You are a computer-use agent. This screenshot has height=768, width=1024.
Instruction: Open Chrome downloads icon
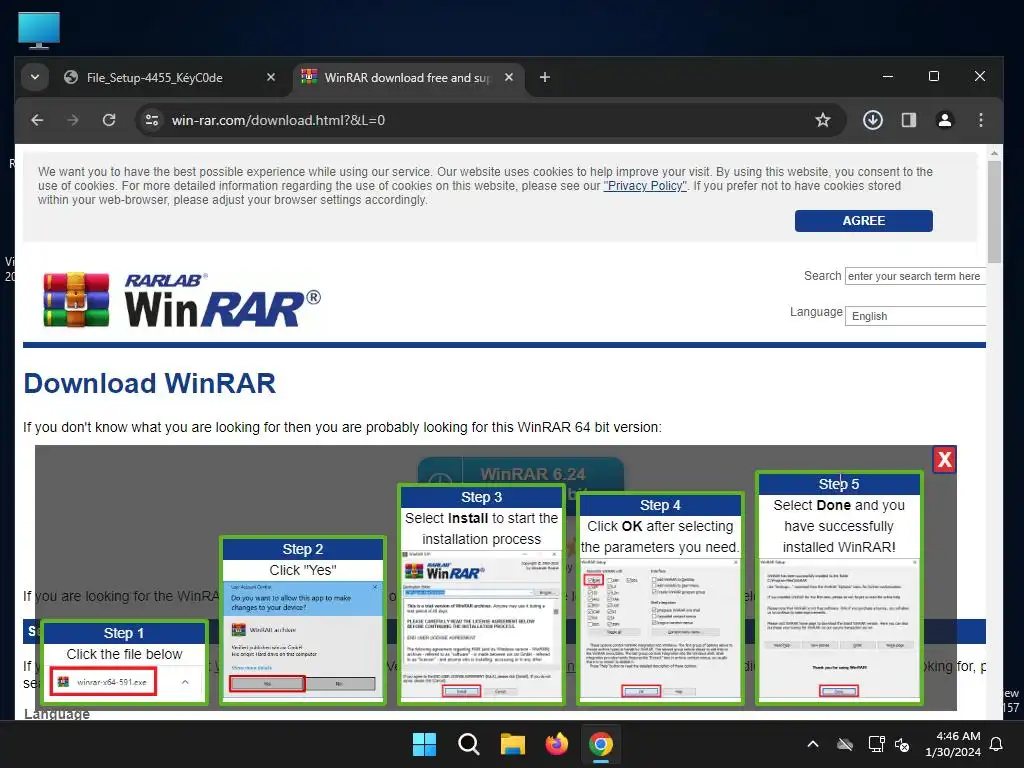872,120
